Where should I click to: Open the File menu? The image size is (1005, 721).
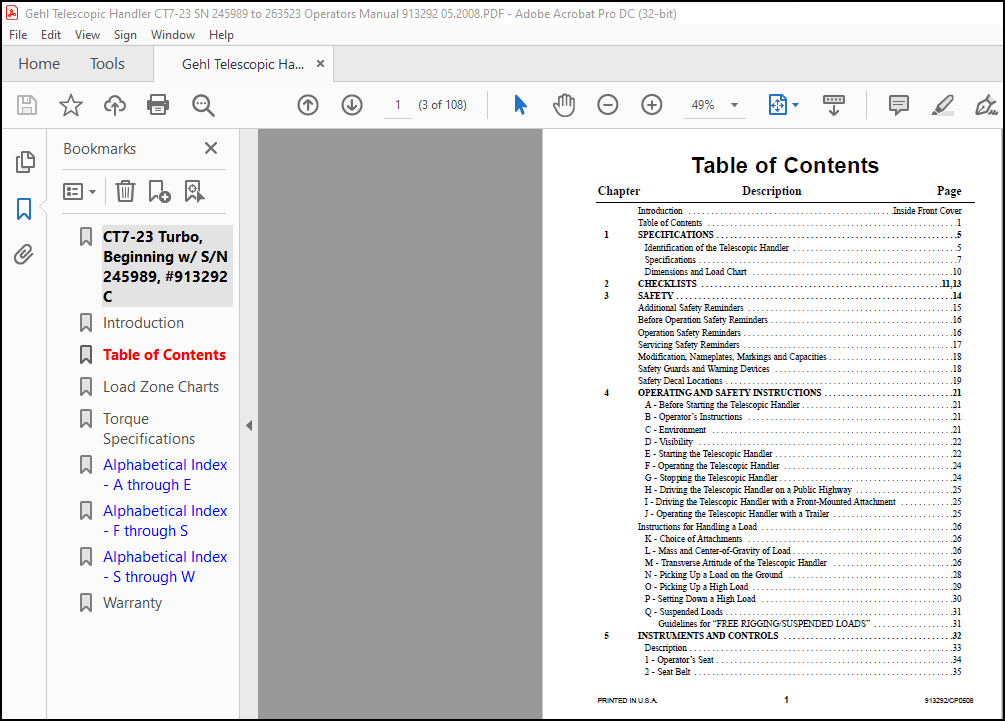[18, 35]
